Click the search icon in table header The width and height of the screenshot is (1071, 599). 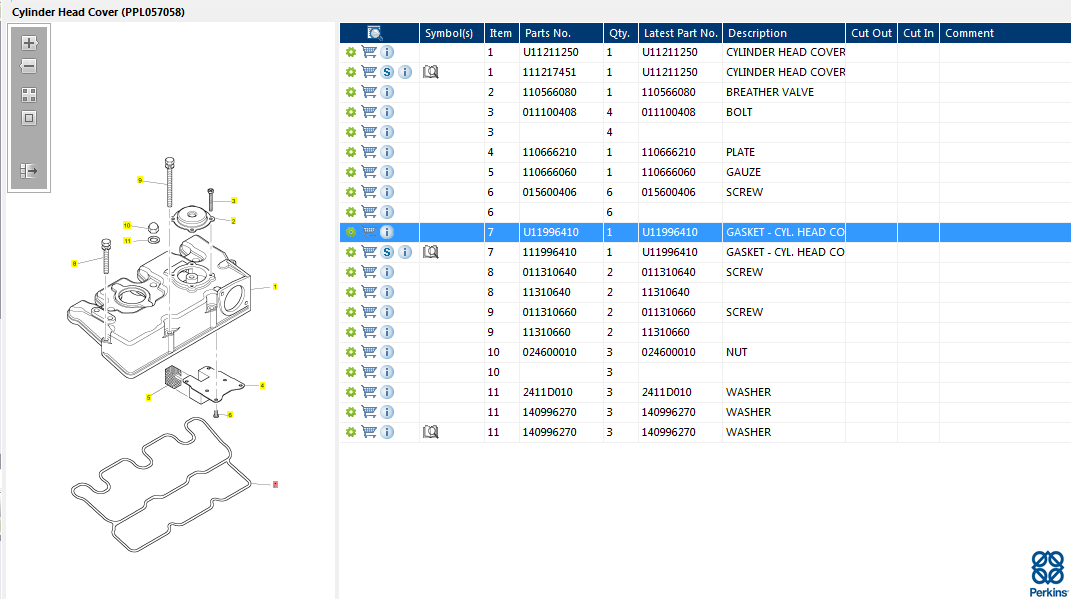point(374,33)
